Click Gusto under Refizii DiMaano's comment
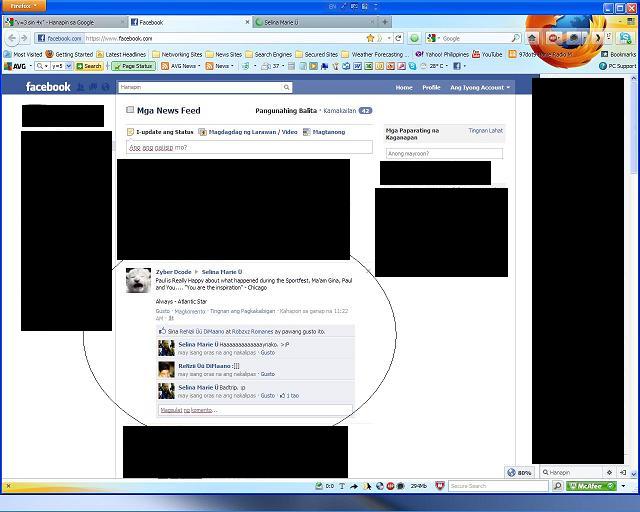Screen dimensions: 640x512 click(268, 374)
